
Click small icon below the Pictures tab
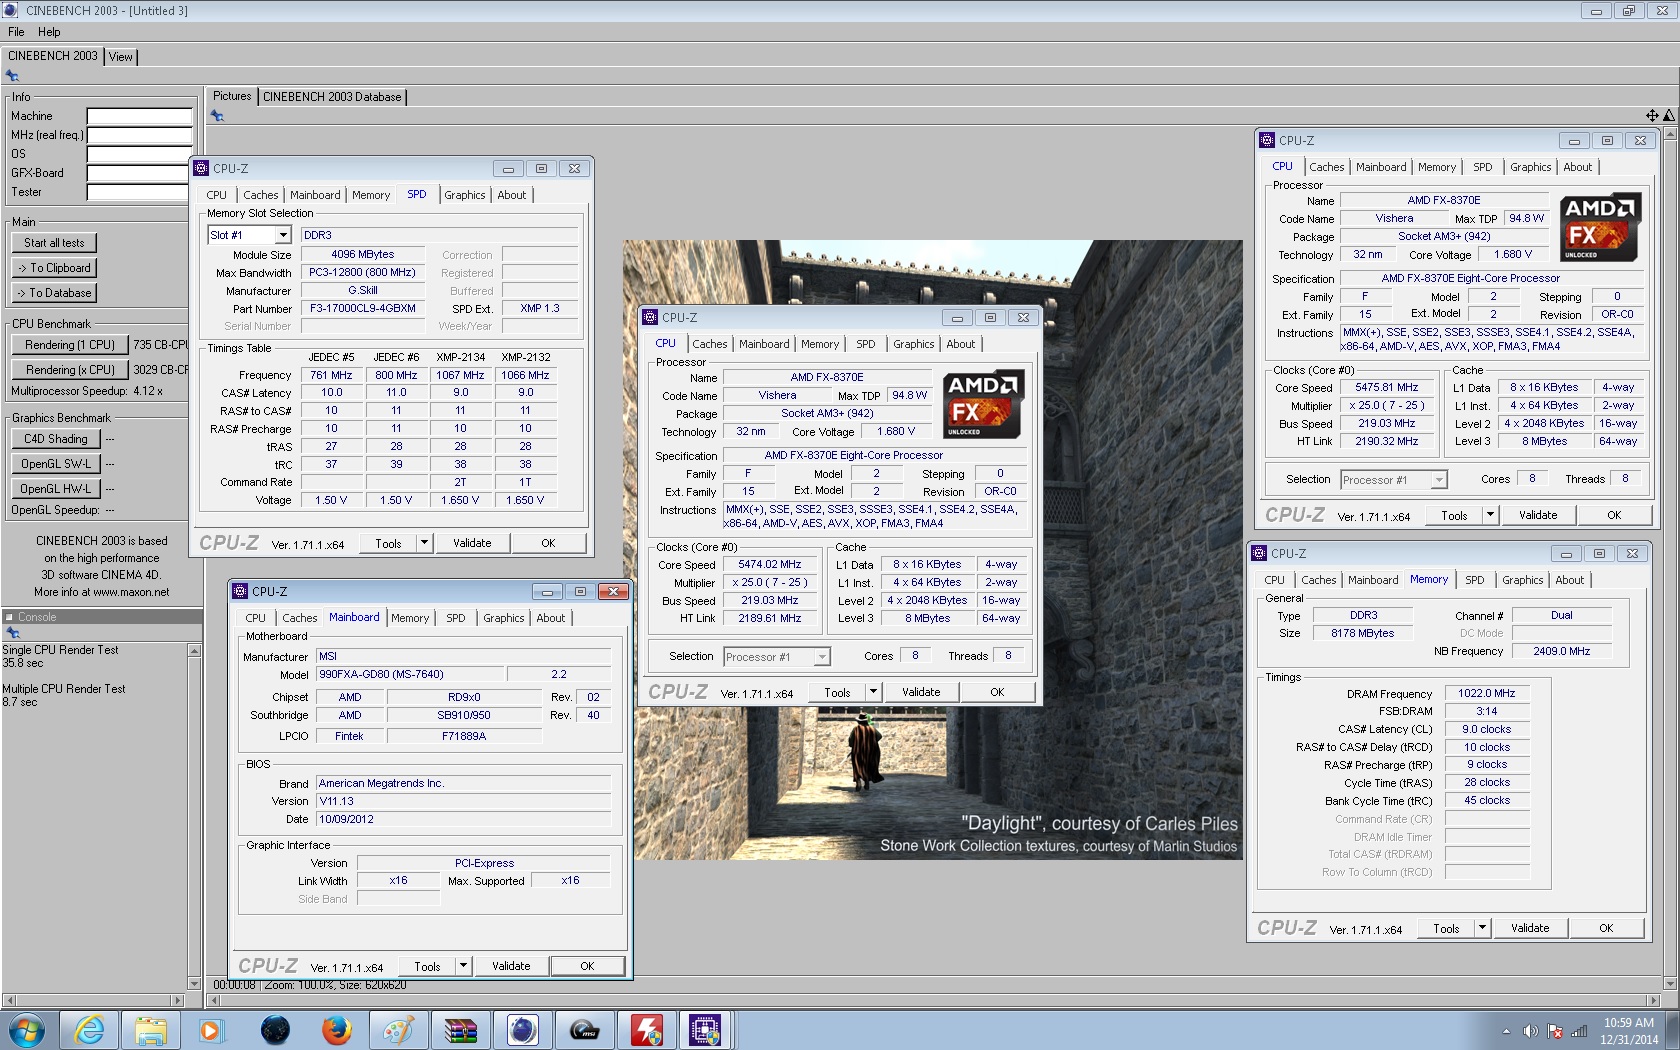(217, 116)
